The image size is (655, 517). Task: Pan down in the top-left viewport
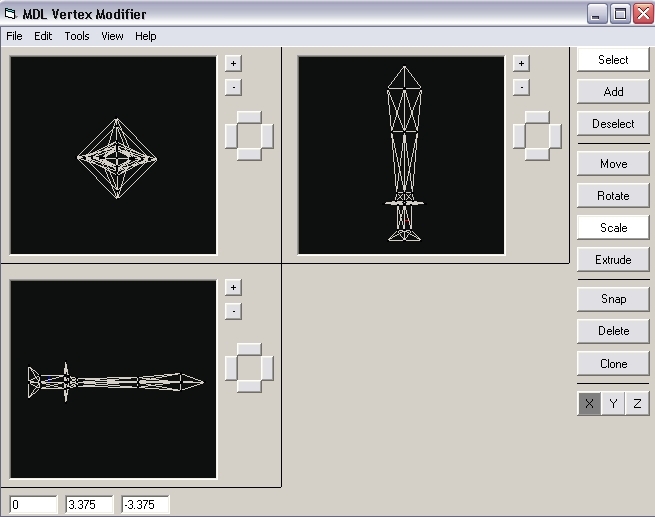point(249,154)
